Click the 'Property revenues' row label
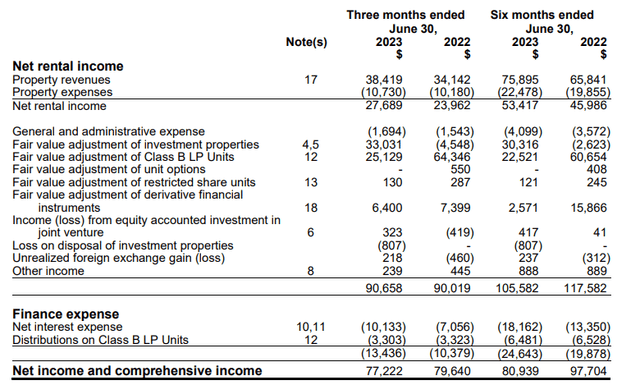Screen dimensions: 640x385 pyautogui.click(x=61, y=80)
